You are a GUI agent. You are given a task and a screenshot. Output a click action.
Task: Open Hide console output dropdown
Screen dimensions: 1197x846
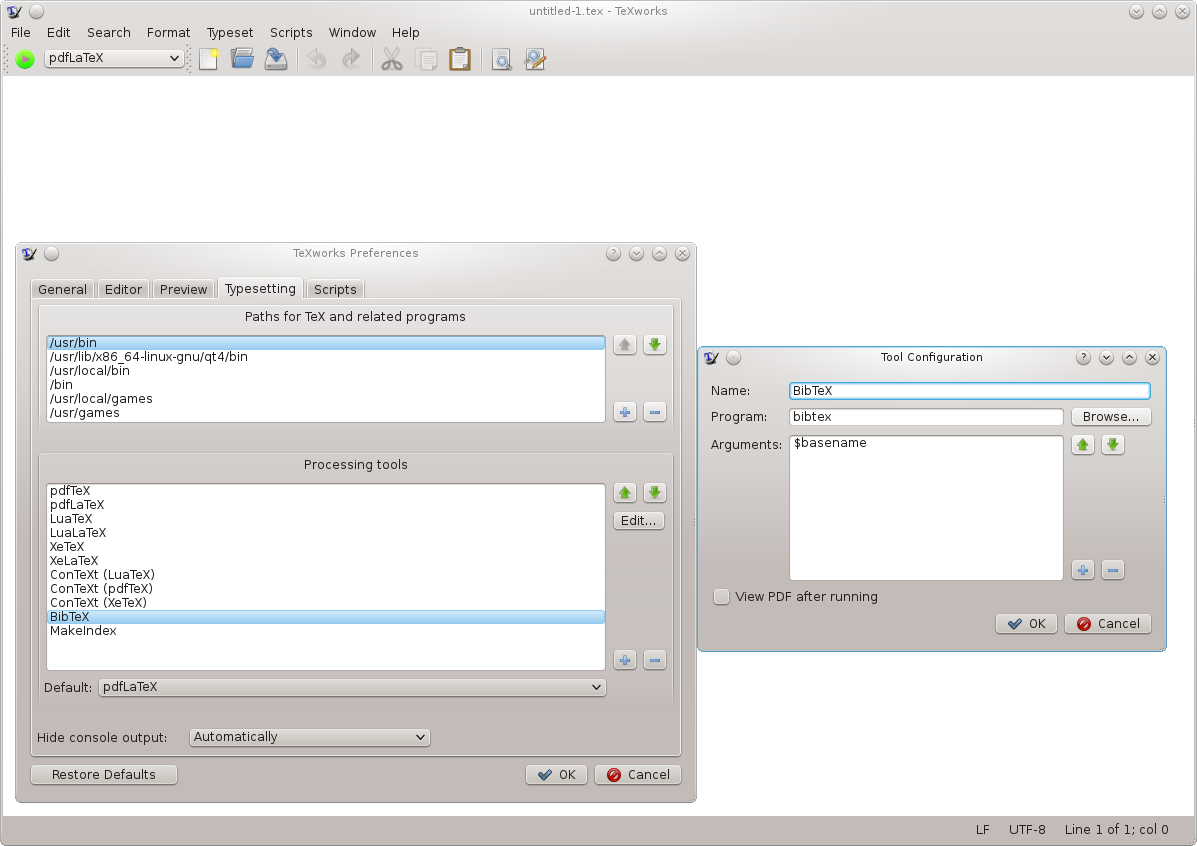309,738
